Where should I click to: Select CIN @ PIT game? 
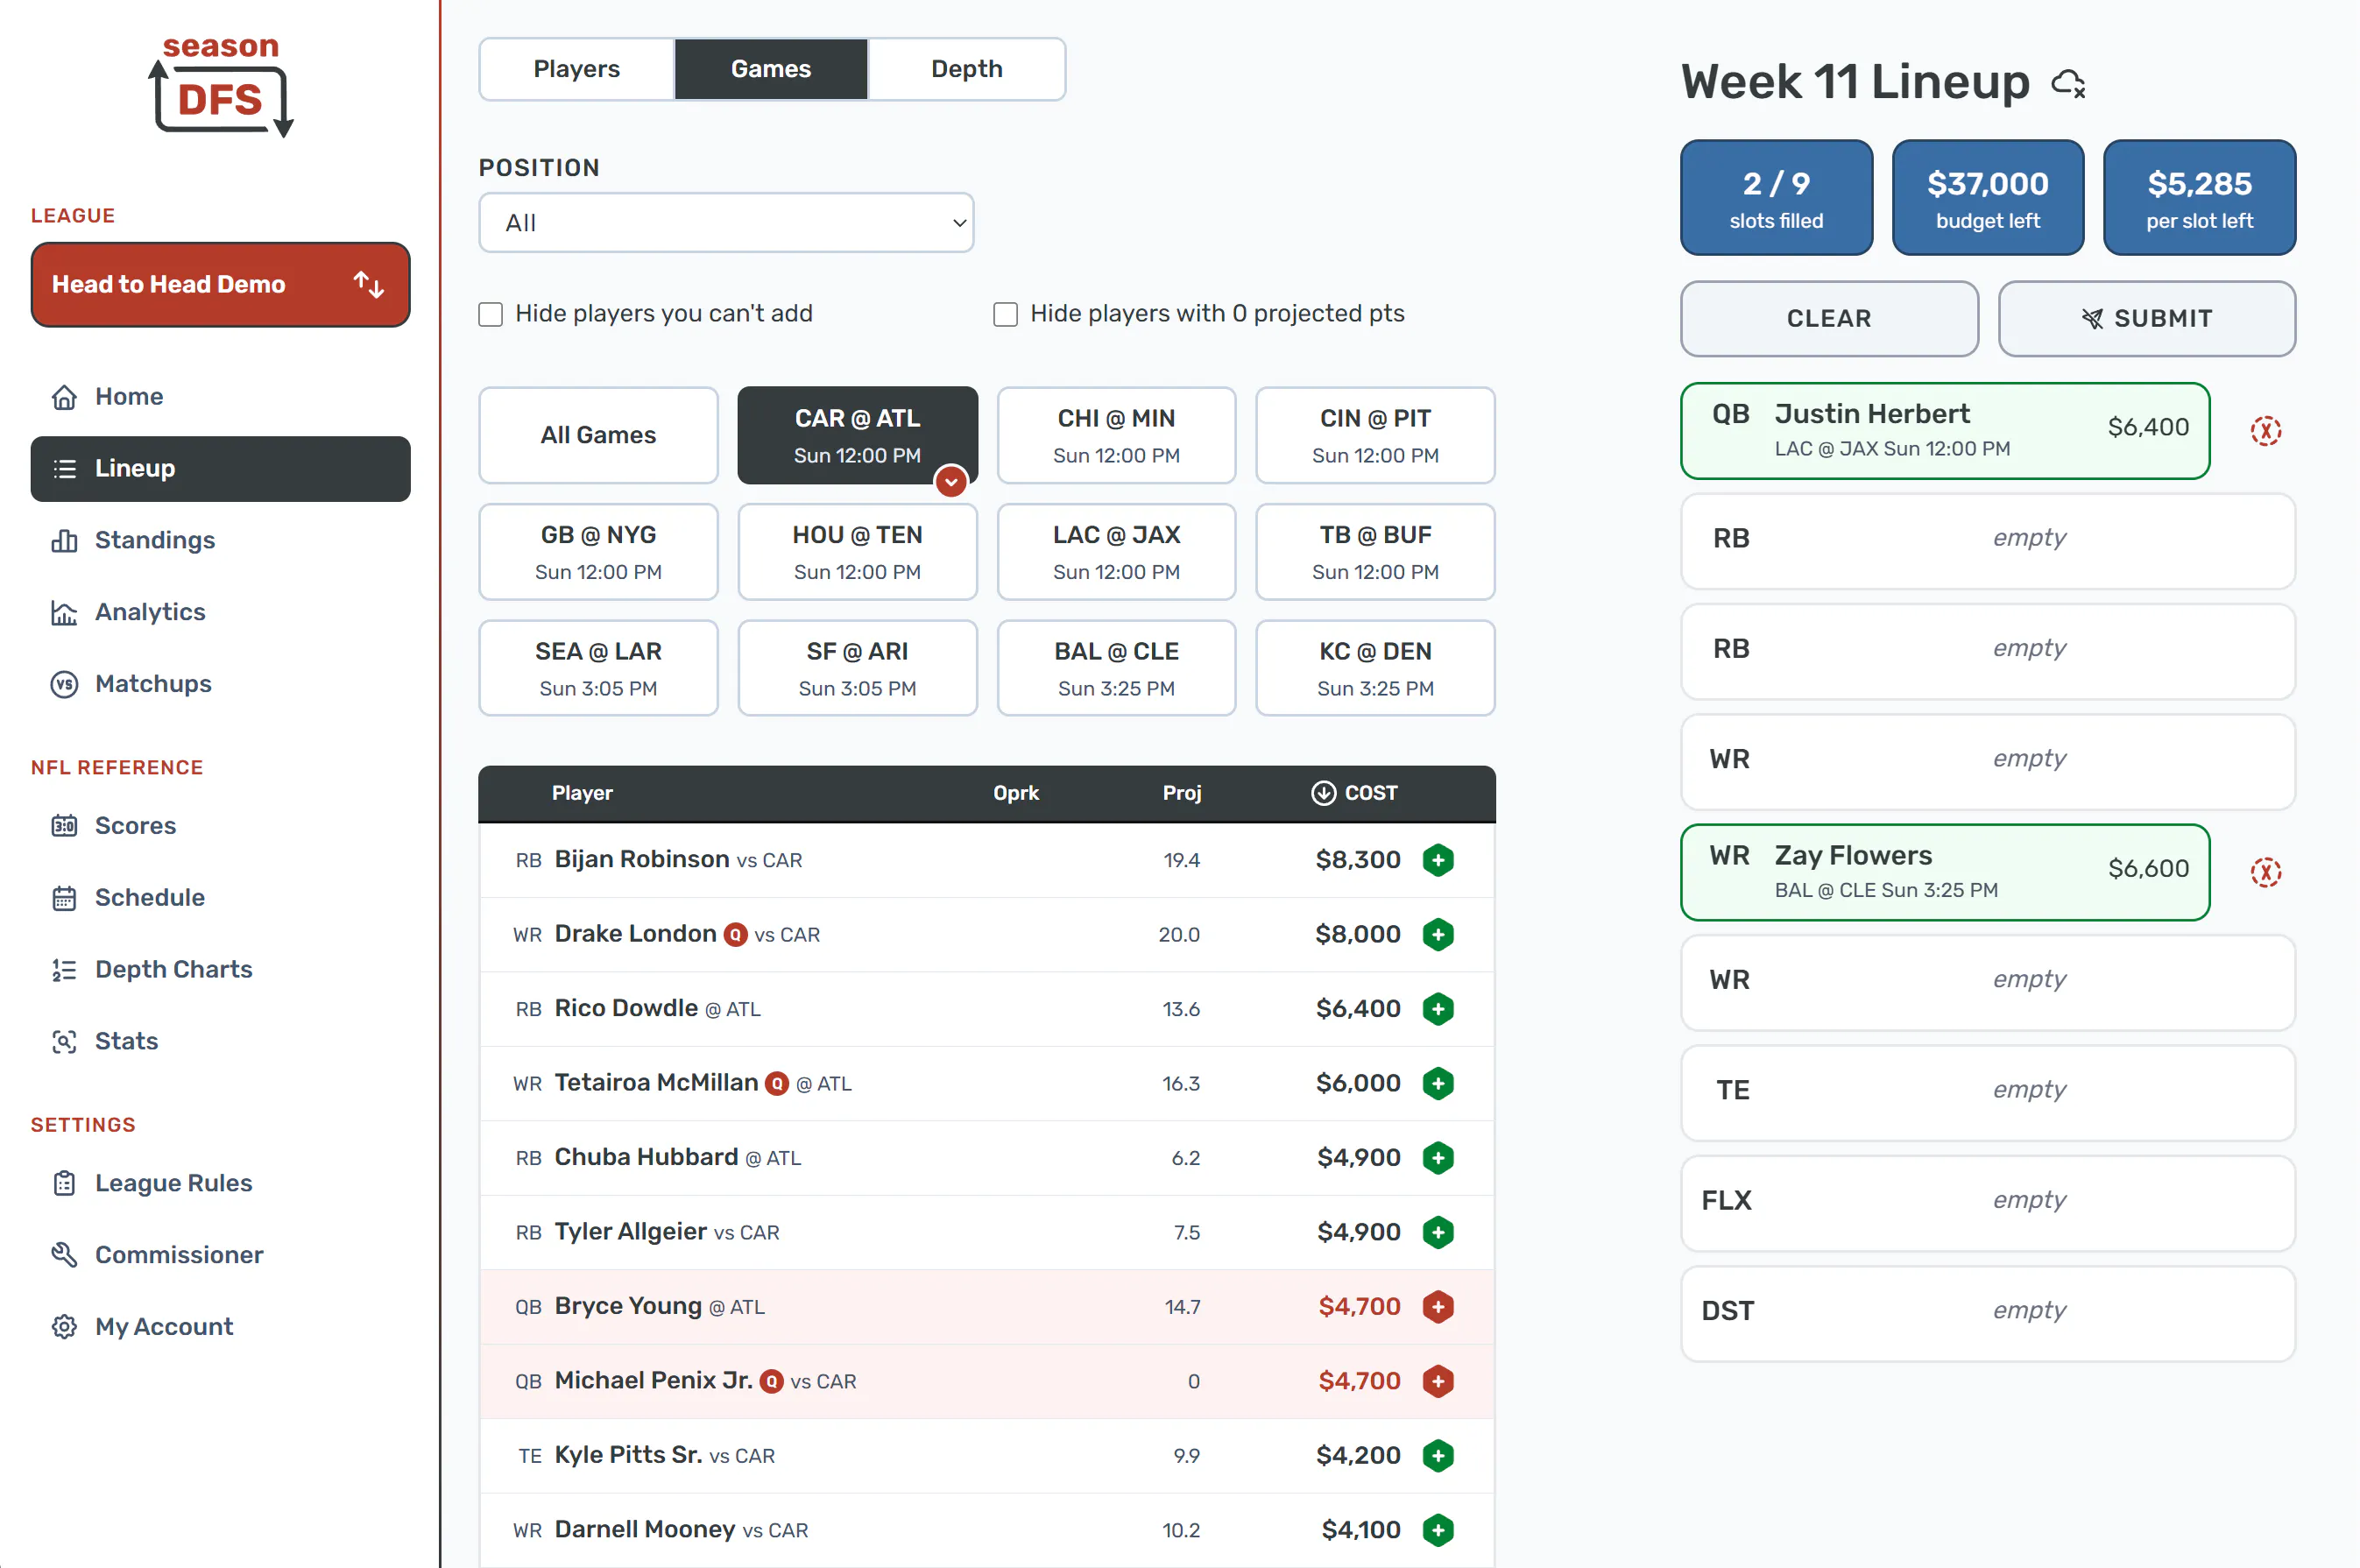point(1375,436)
